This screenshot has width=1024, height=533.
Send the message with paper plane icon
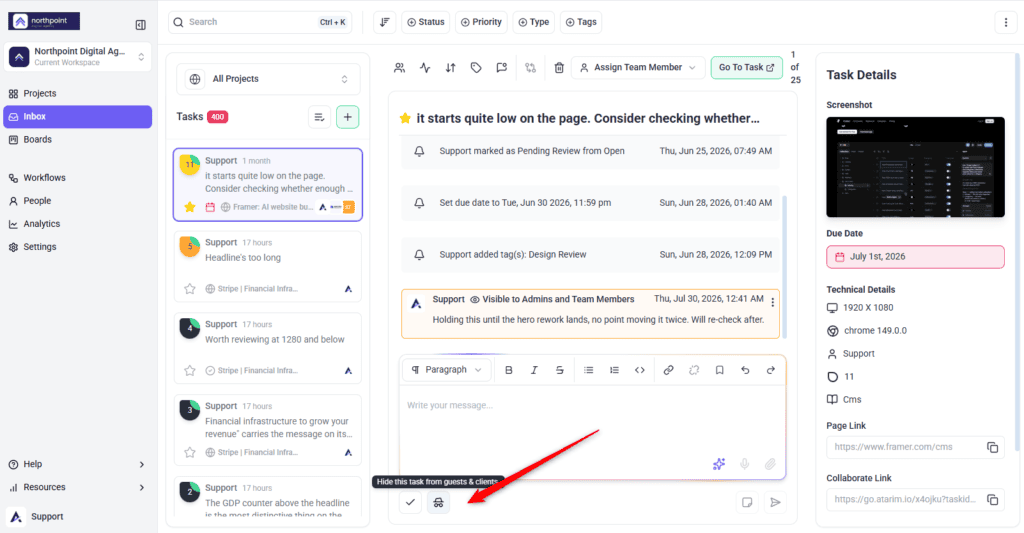click(x=775, y=502)
